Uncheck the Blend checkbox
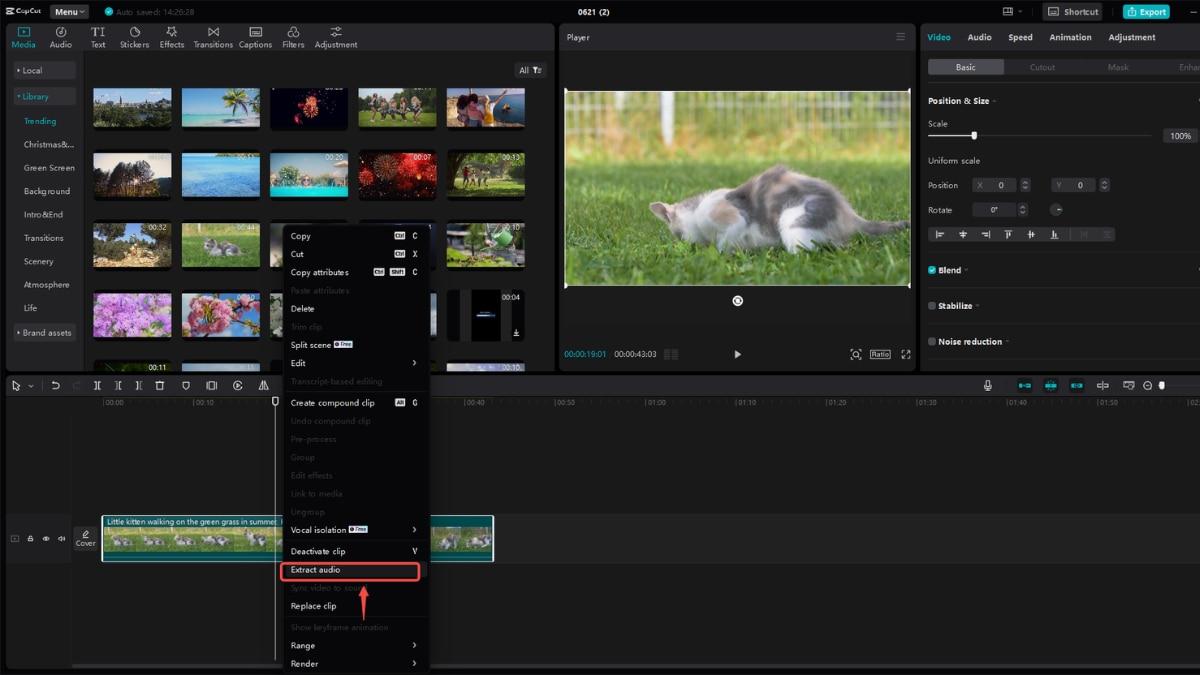Image resolution: width=1200 pixels, height=675 pixels. tap(932, 270)
